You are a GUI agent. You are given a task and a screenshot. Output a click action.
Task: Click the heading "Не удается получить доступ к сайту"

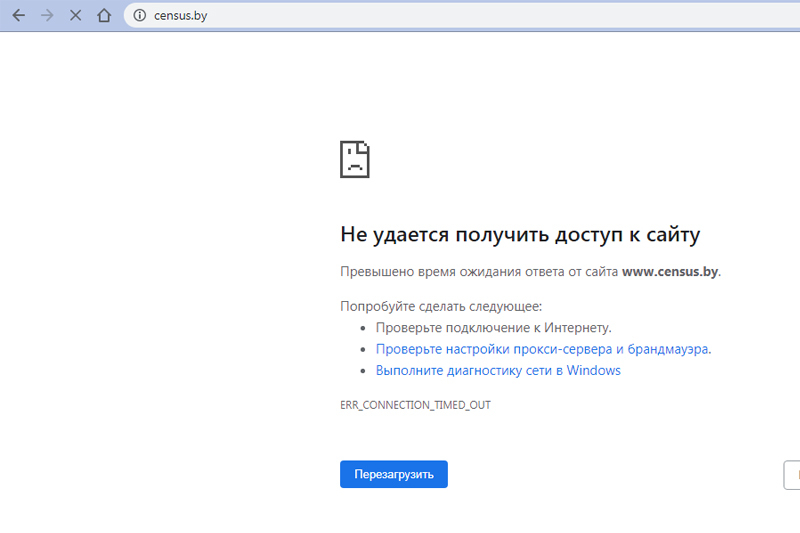(520, 235)
